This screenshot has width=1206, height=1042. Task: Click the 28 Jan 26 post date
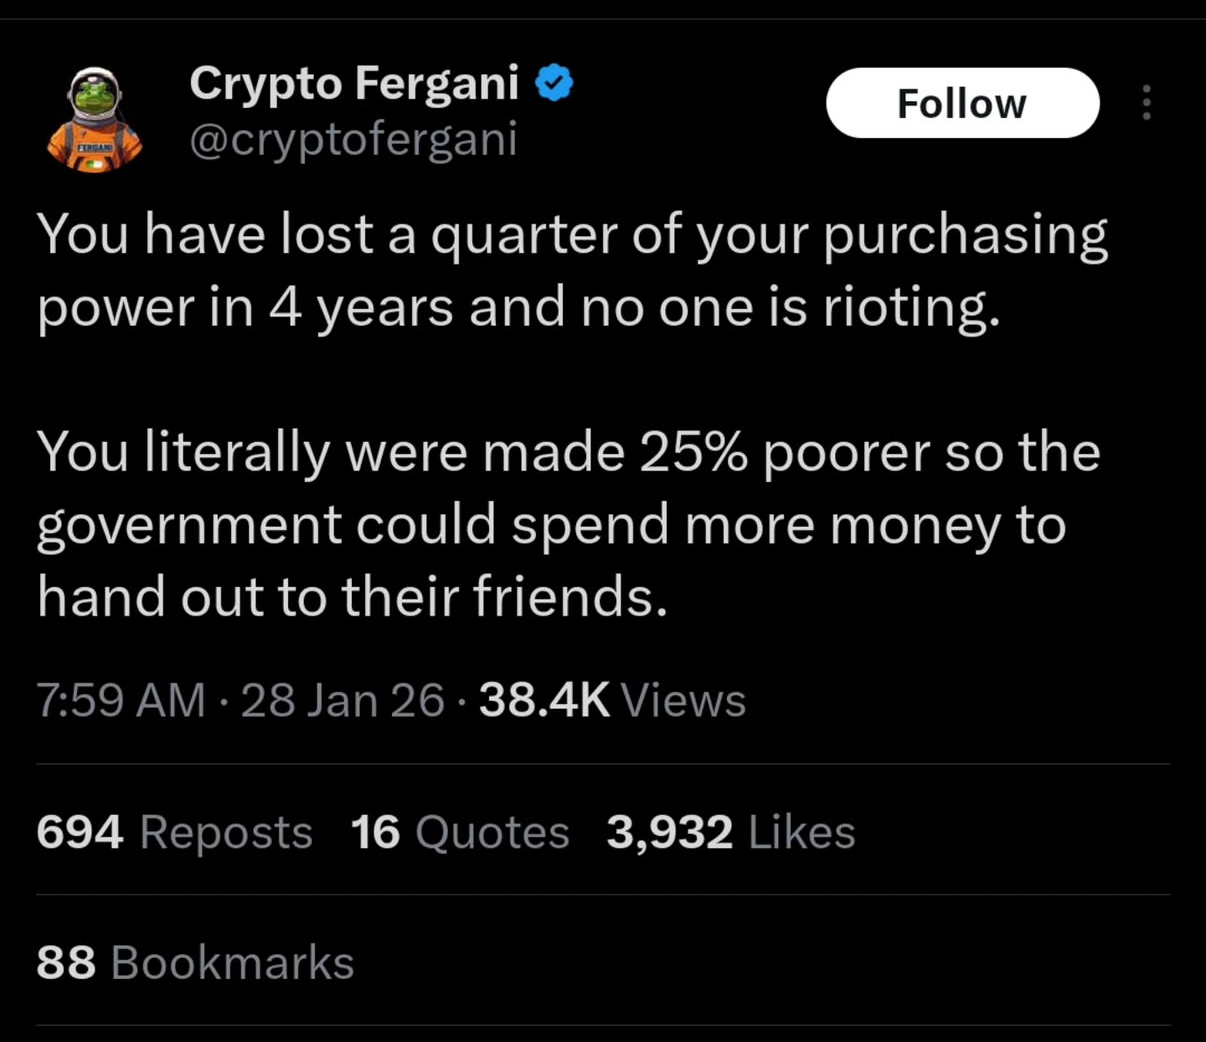click(x=342, y=700)
